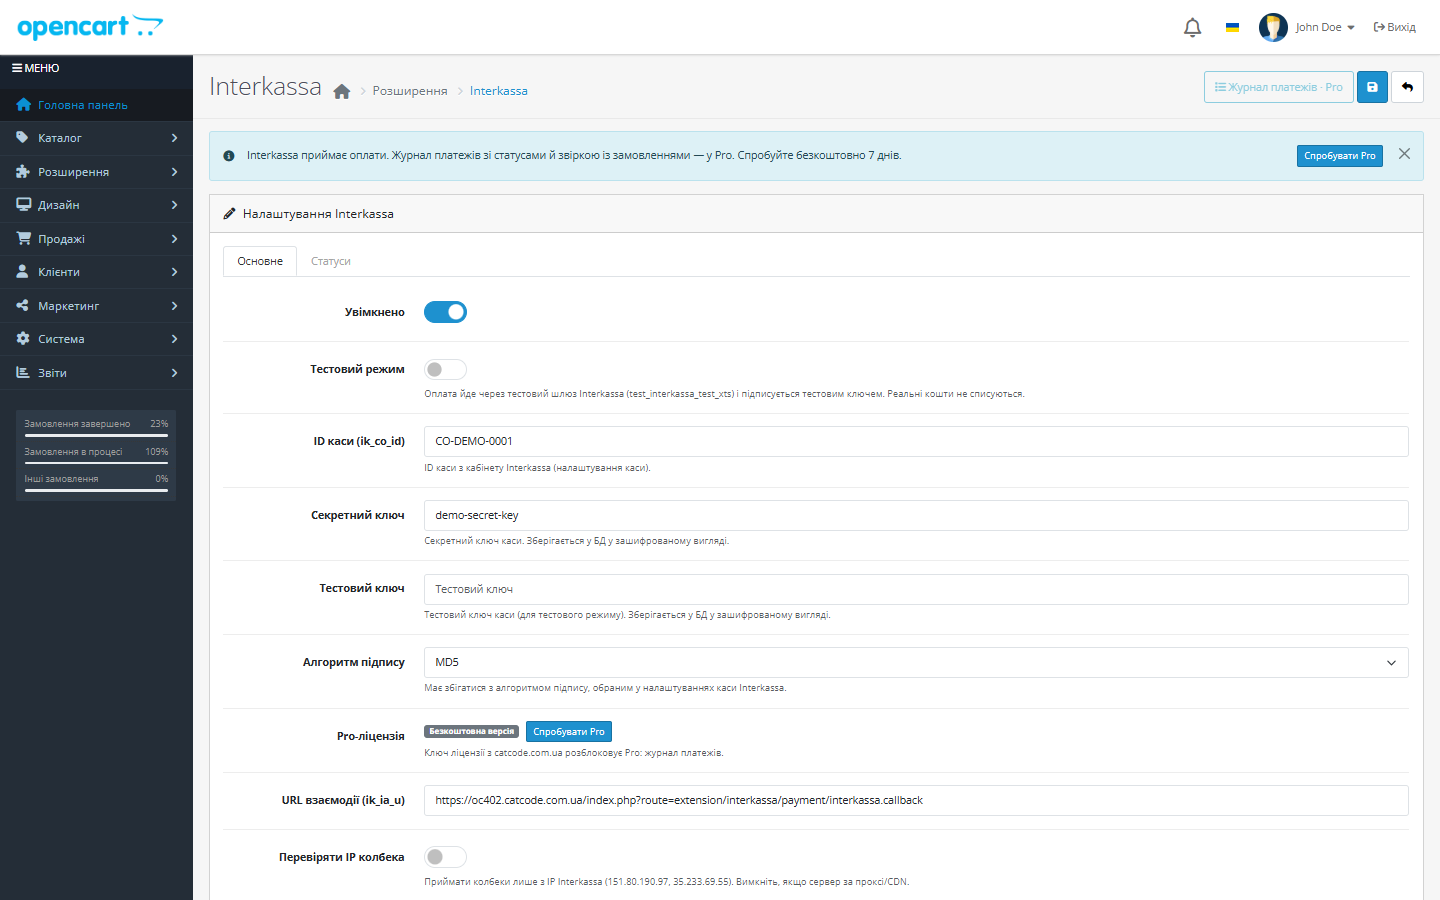Click the Interkassa page heading
Image resolution: width=1440 pixels, height=900 pixels.
[x=265, y=87]
